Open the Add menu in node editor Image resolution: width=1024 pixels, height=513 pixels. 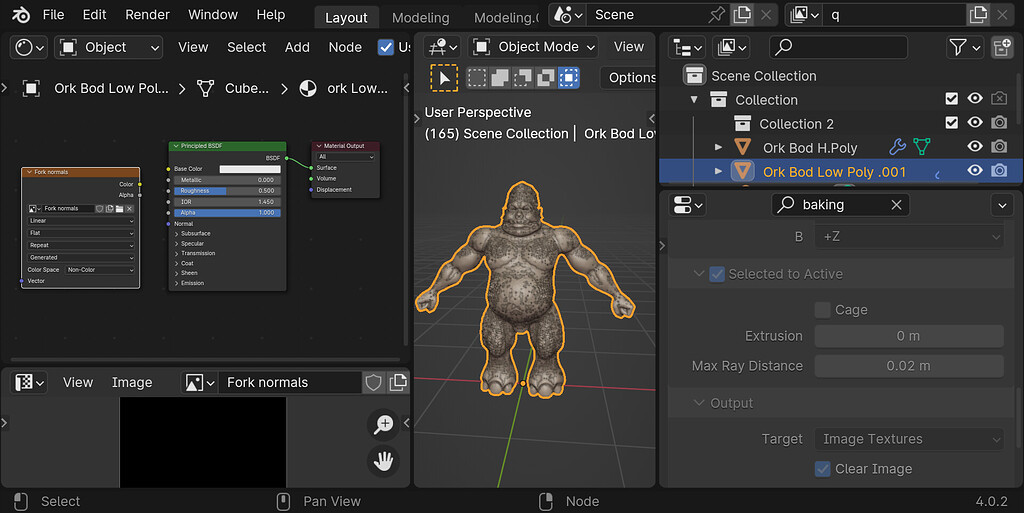297,47
